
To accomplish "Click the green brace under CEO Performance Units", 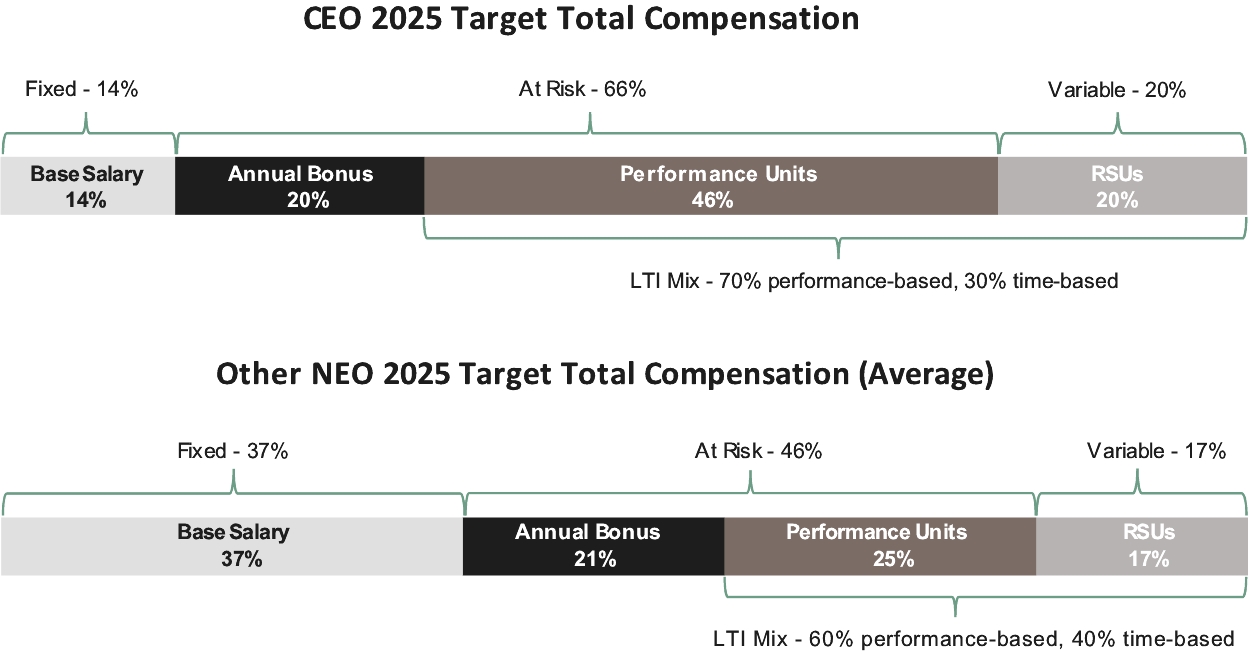I will click(x=838, y=240).
